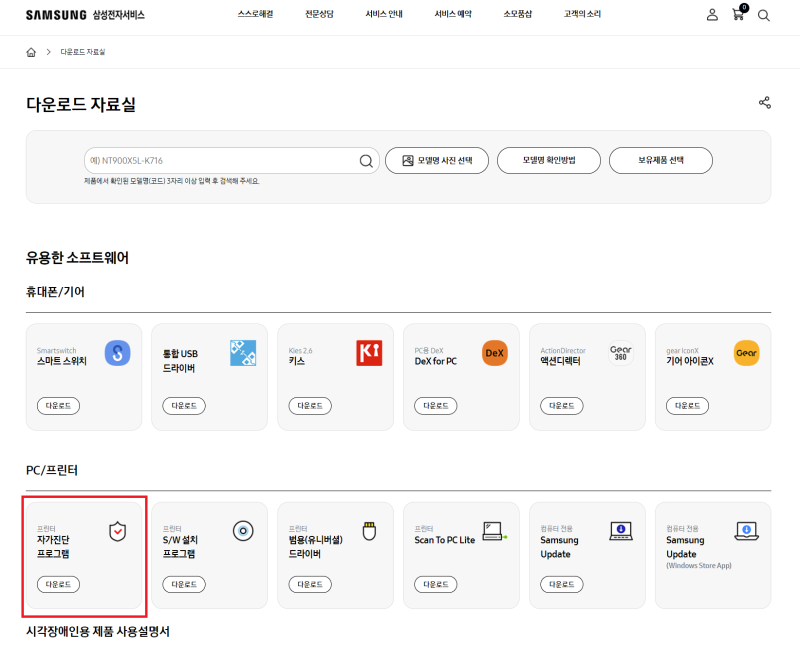
Task: Click the scanner icon on Scan To PC Lite
Action: click(493, 531)
